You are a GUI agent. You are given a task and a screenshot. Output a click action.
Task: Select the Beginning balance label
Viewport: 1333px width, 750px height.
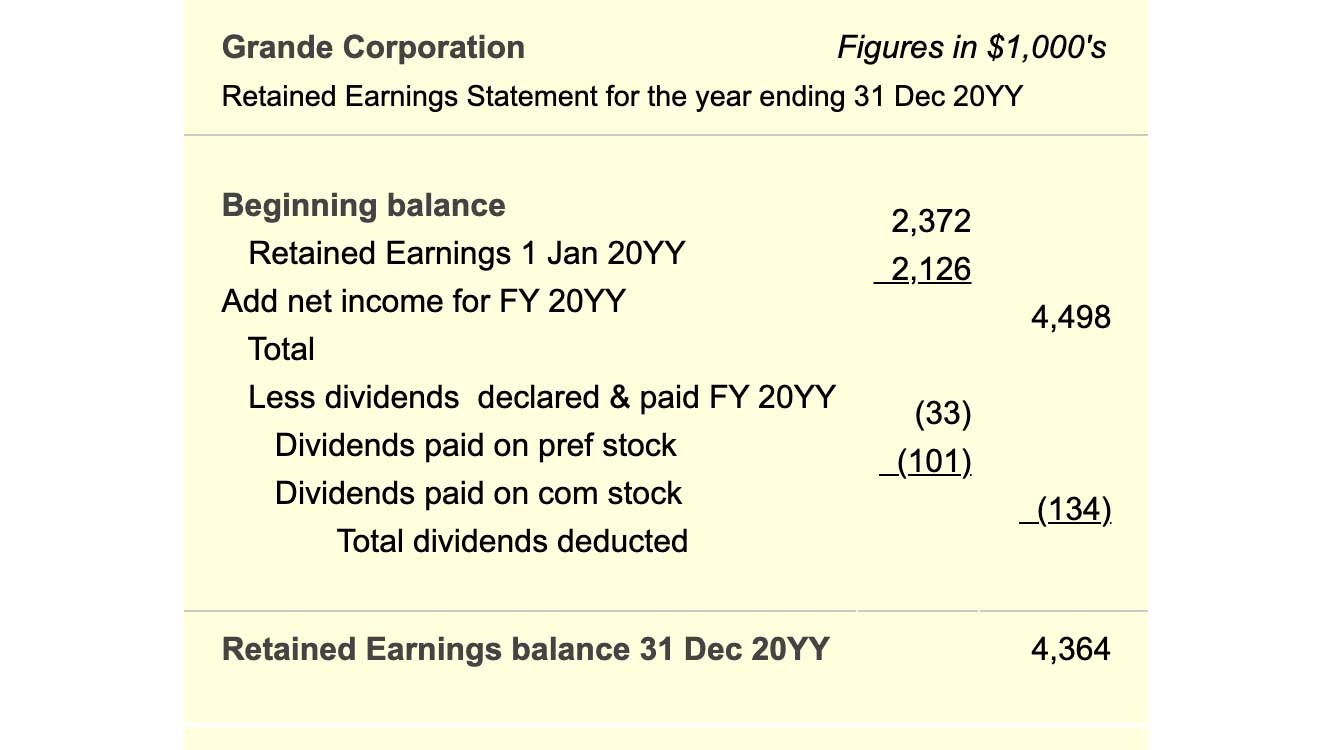click(x=364, y=206)
